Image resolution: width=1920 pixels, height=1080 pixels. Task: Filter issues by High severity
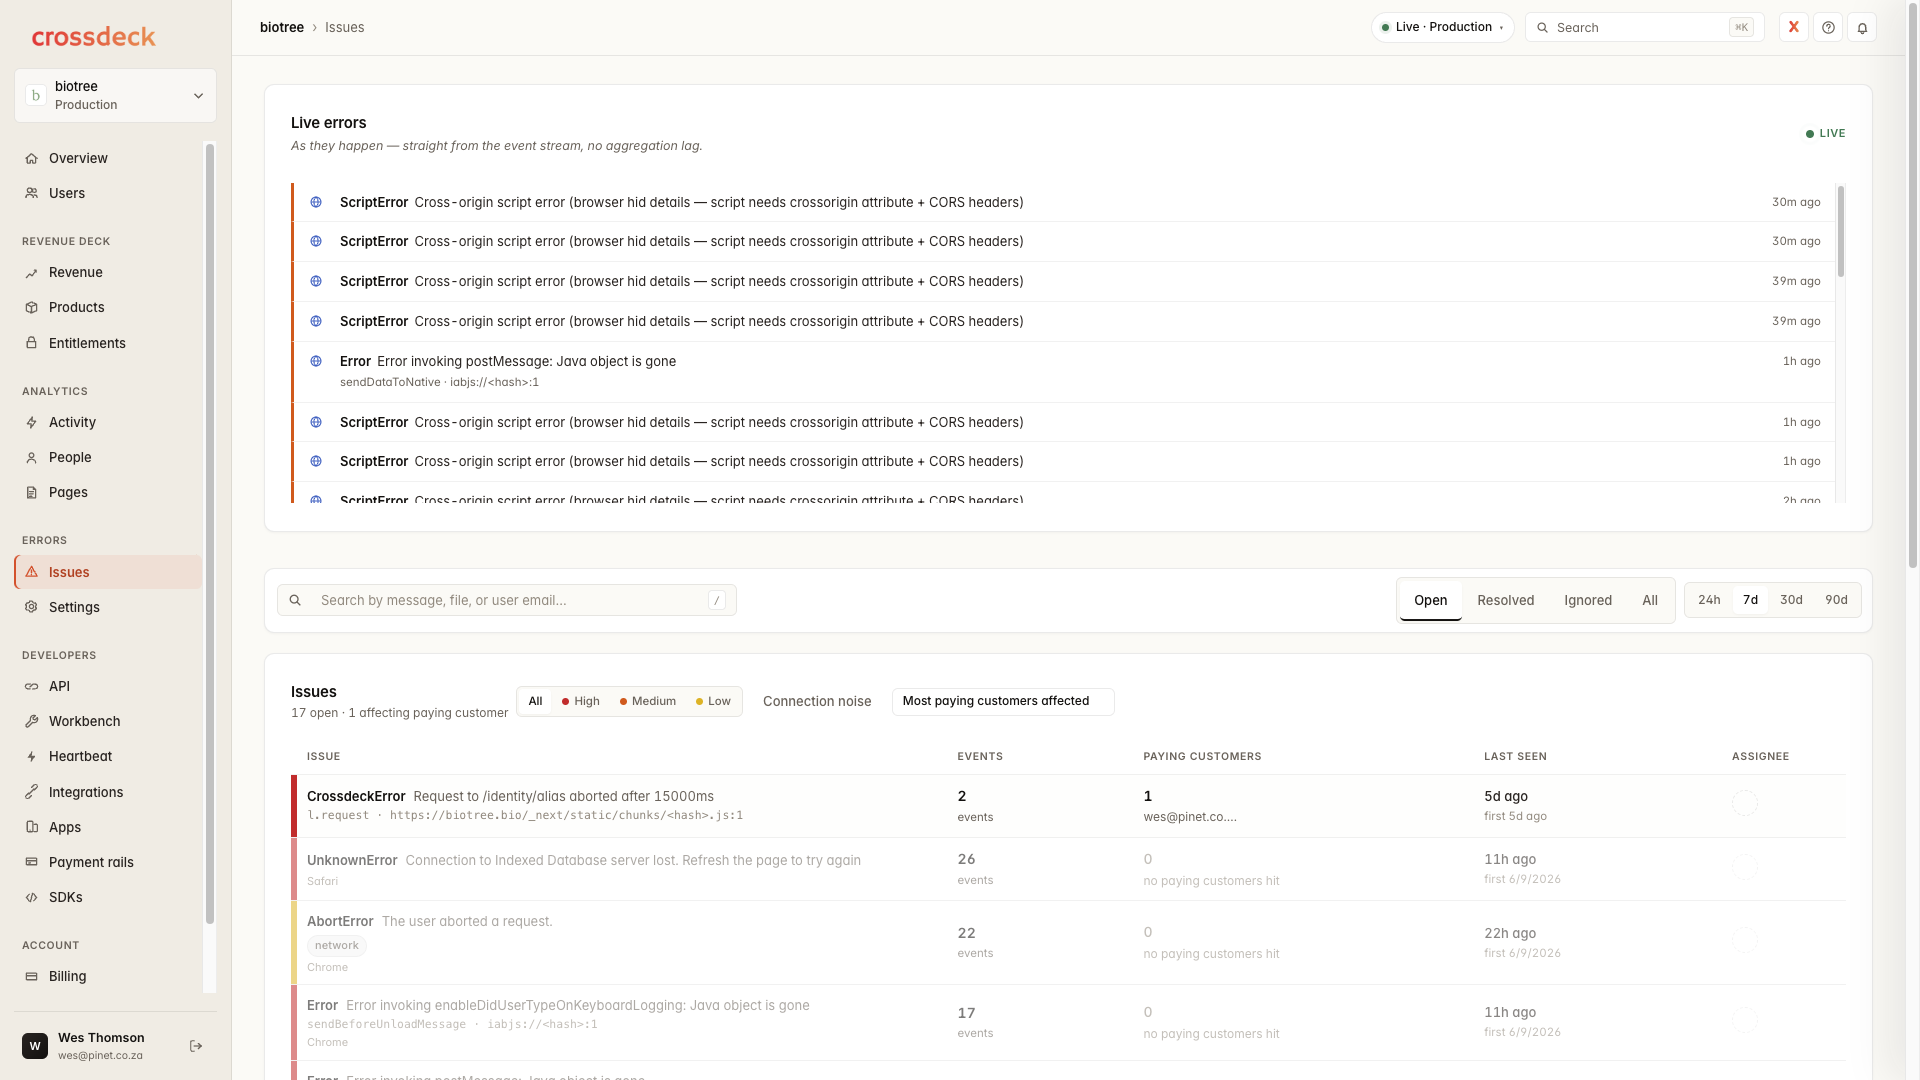(x=581, y=702)
